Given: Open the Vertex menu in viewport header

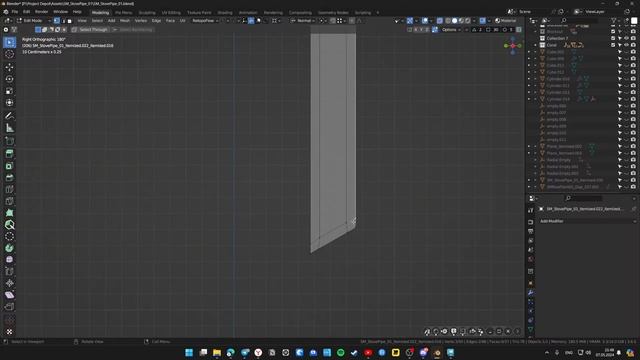Looking at the screenshot, I should pyautogui.click(x=141, y=20).
